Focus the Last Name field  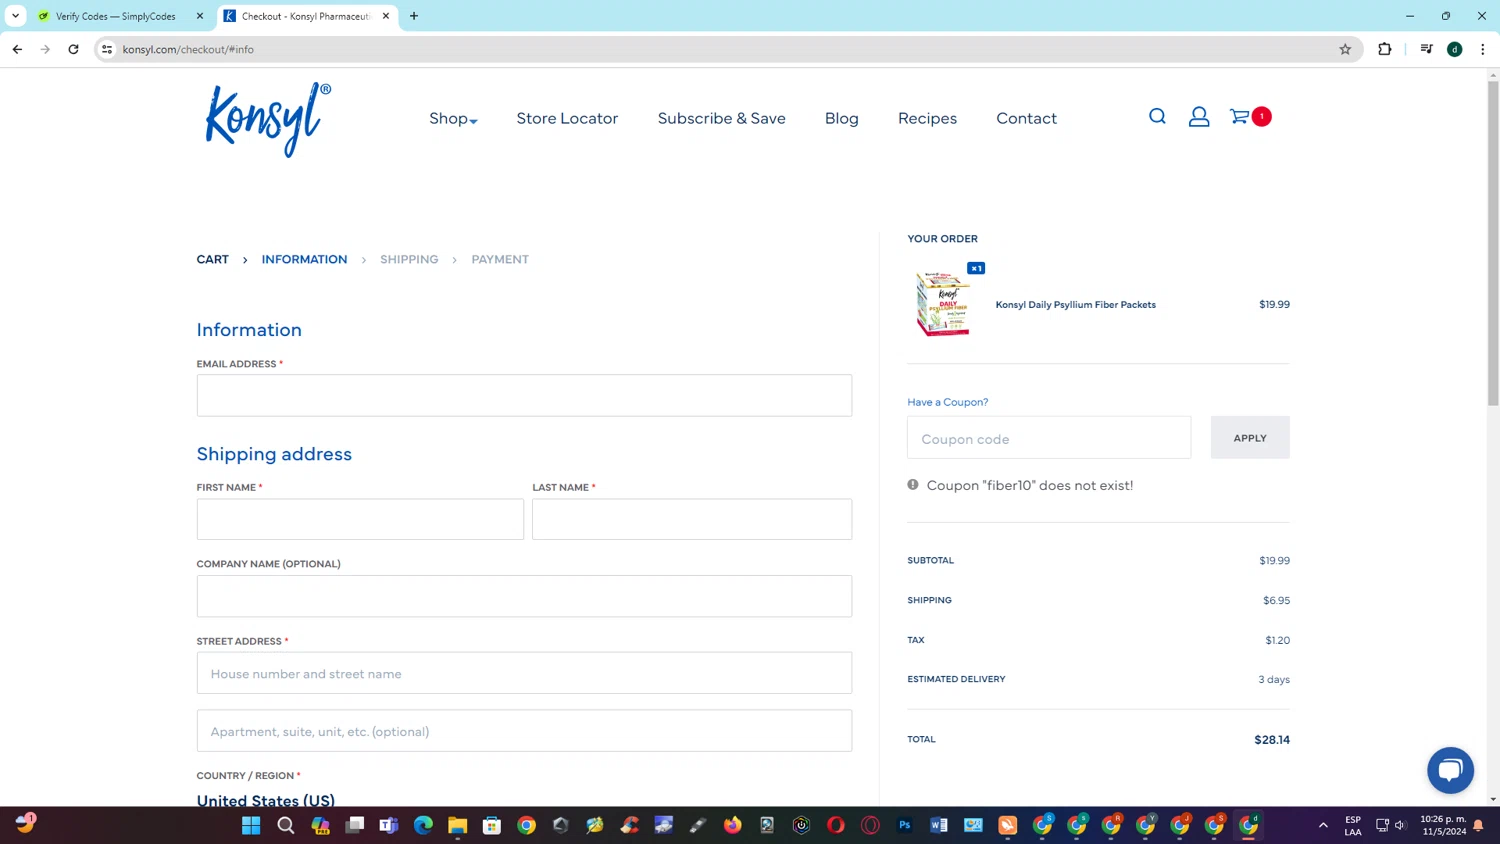692,519
